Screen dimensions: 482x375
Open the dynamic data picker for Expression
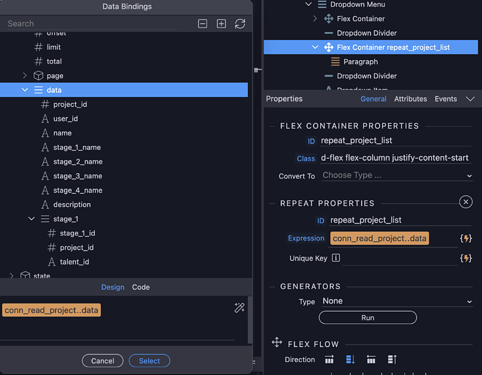(466, 238)
